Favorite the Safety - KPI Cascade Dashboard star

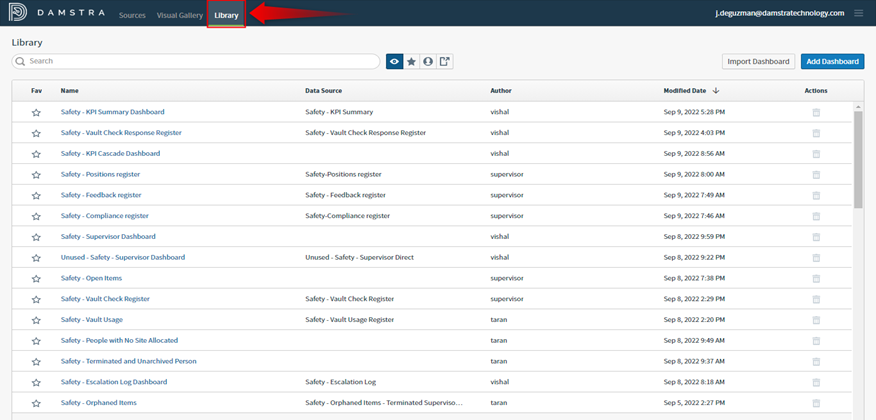tap(36, 154)
